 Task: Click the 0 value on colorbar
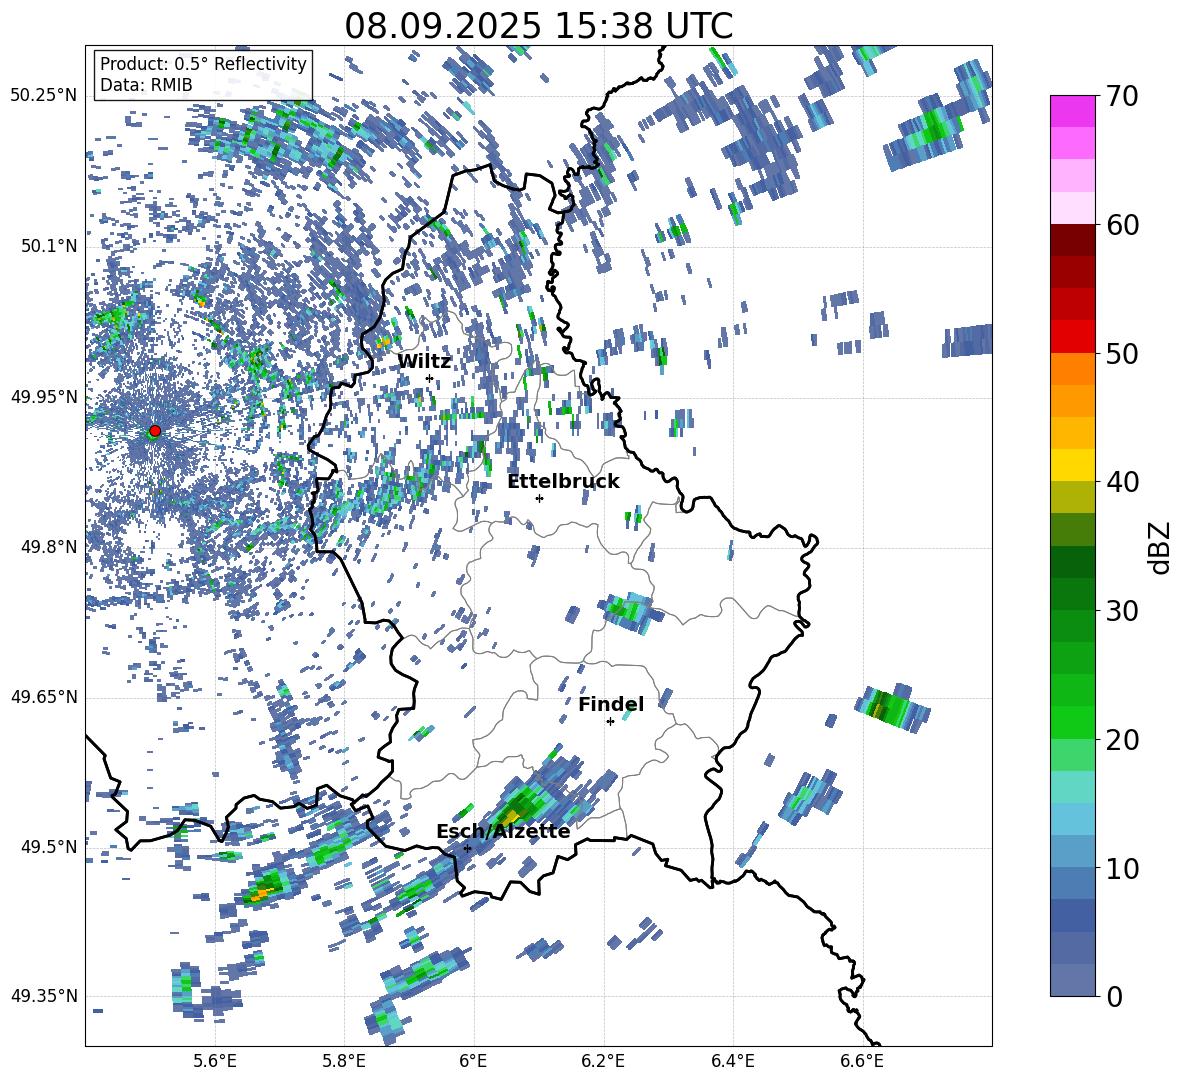1114,996
